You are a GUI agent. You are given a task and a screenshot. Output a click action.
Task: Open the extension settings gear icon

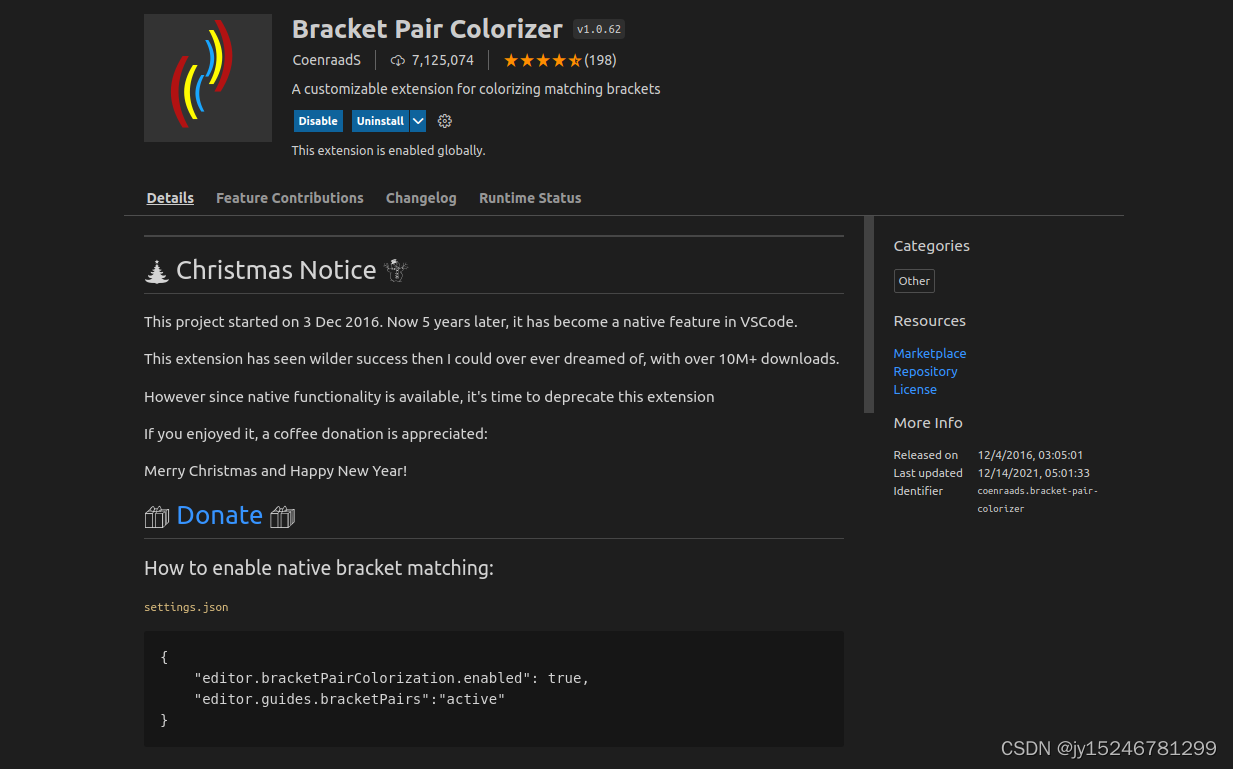click(x=445, y=121)
